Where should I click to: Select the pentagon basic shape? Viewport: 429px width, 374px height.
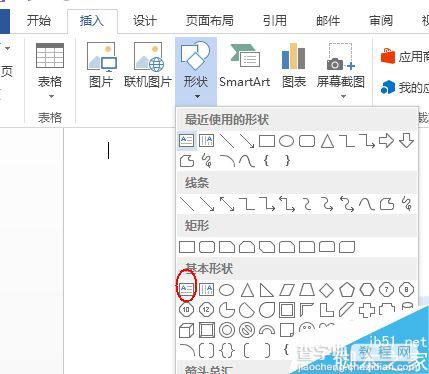[x=347, y=290]
